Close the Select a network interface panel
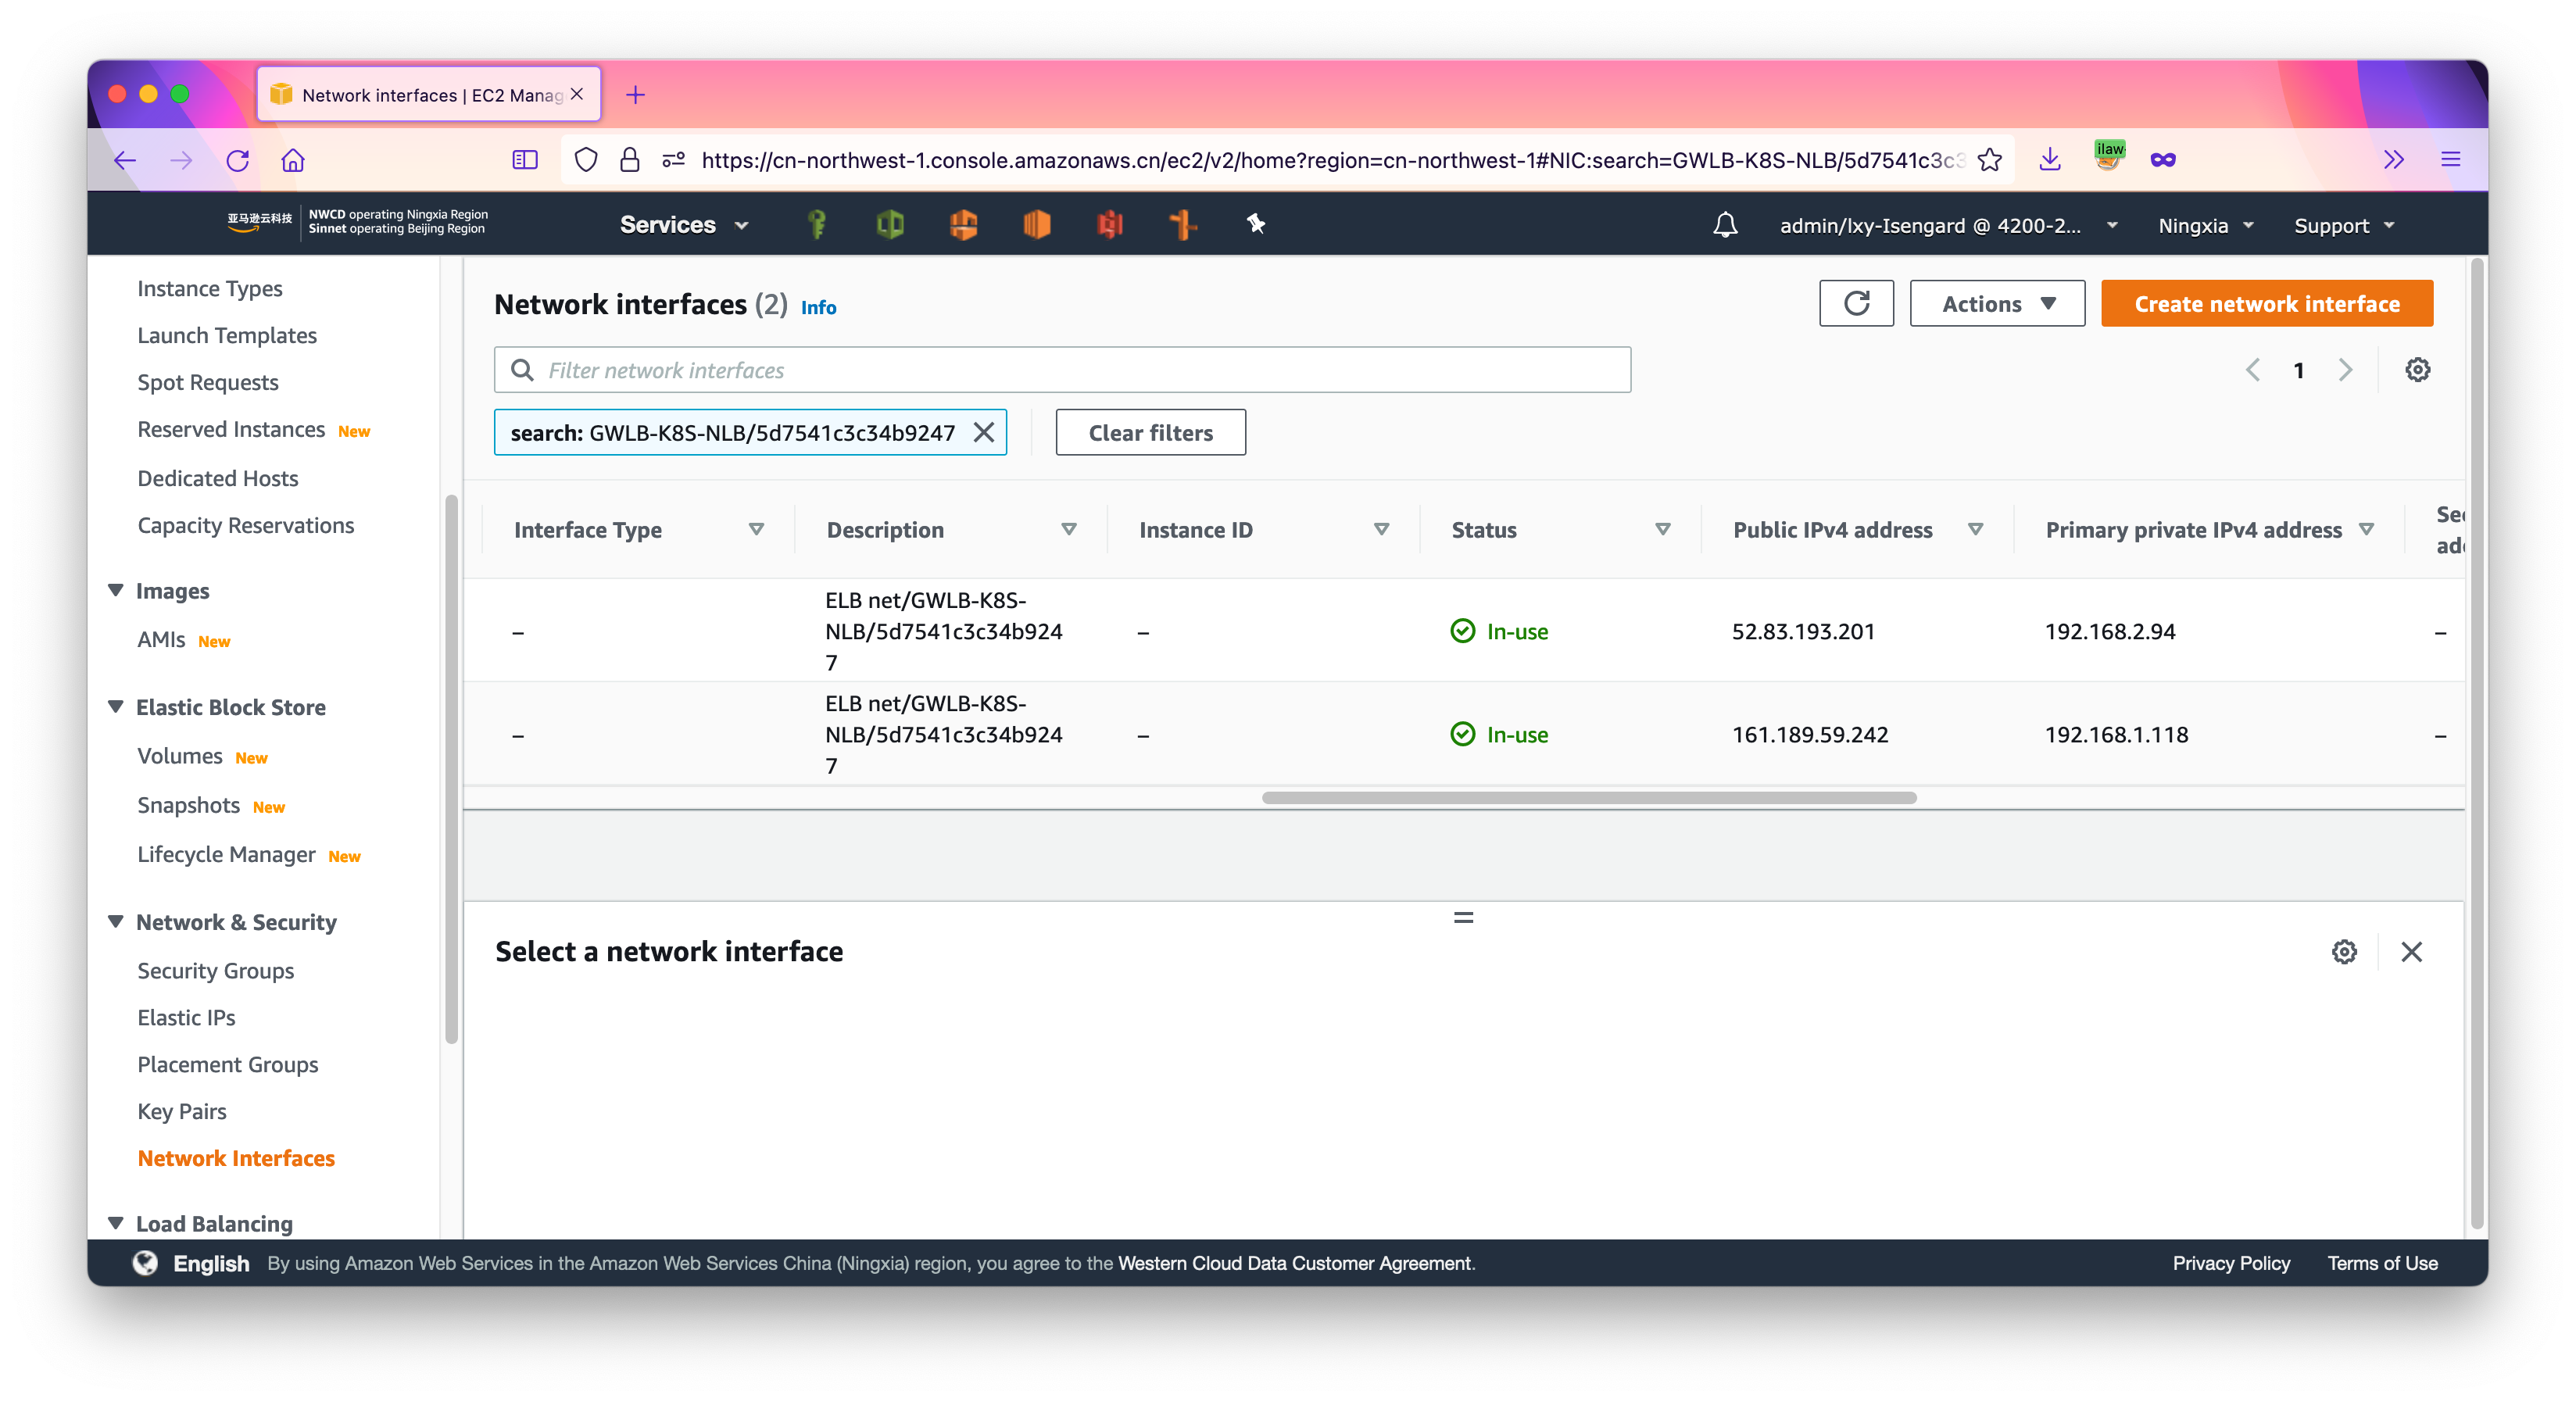This screenshot has width=2576, height=1402. click(x=2411, y=952)
